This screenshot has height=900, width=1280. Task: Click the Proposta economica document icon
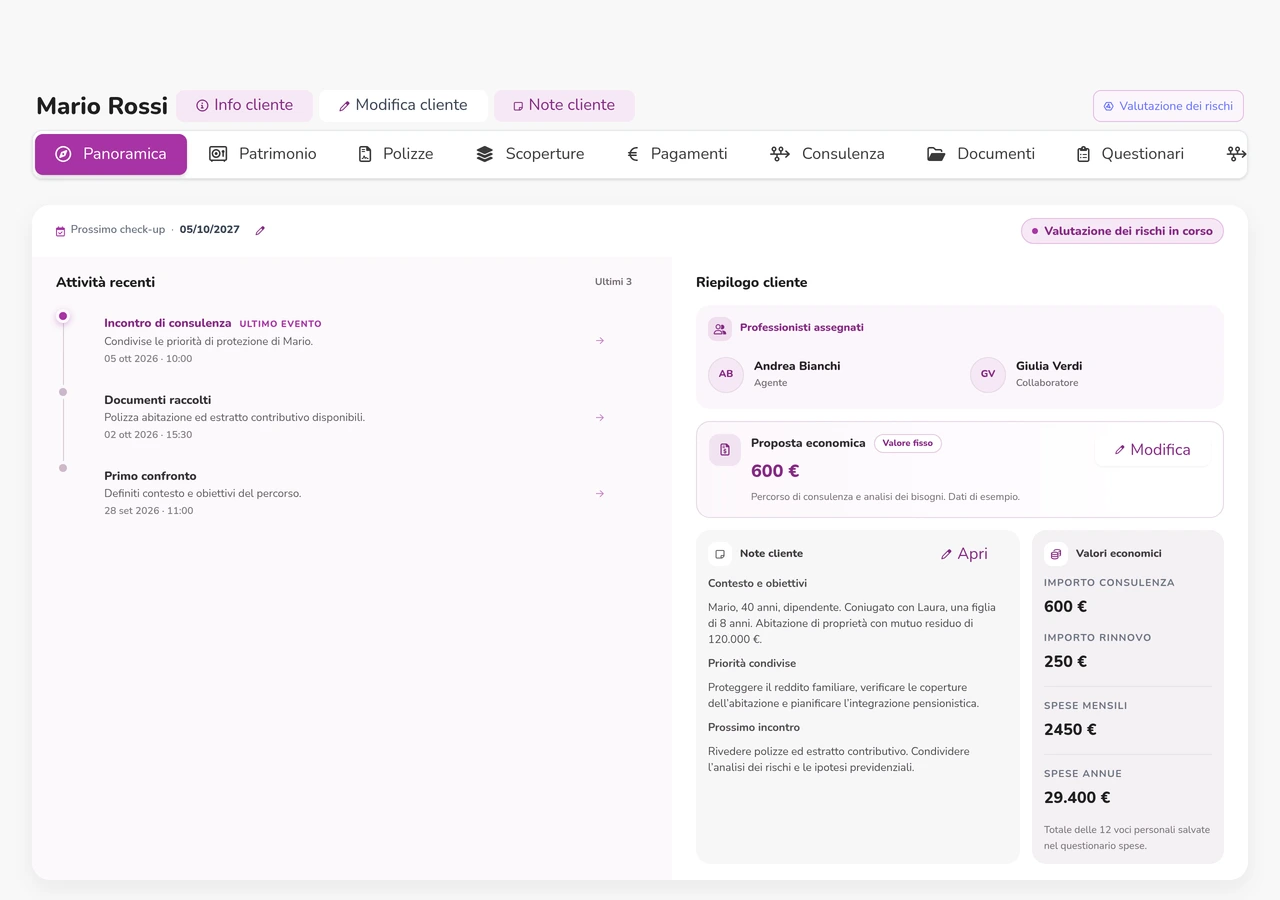(x=725, y=450)
